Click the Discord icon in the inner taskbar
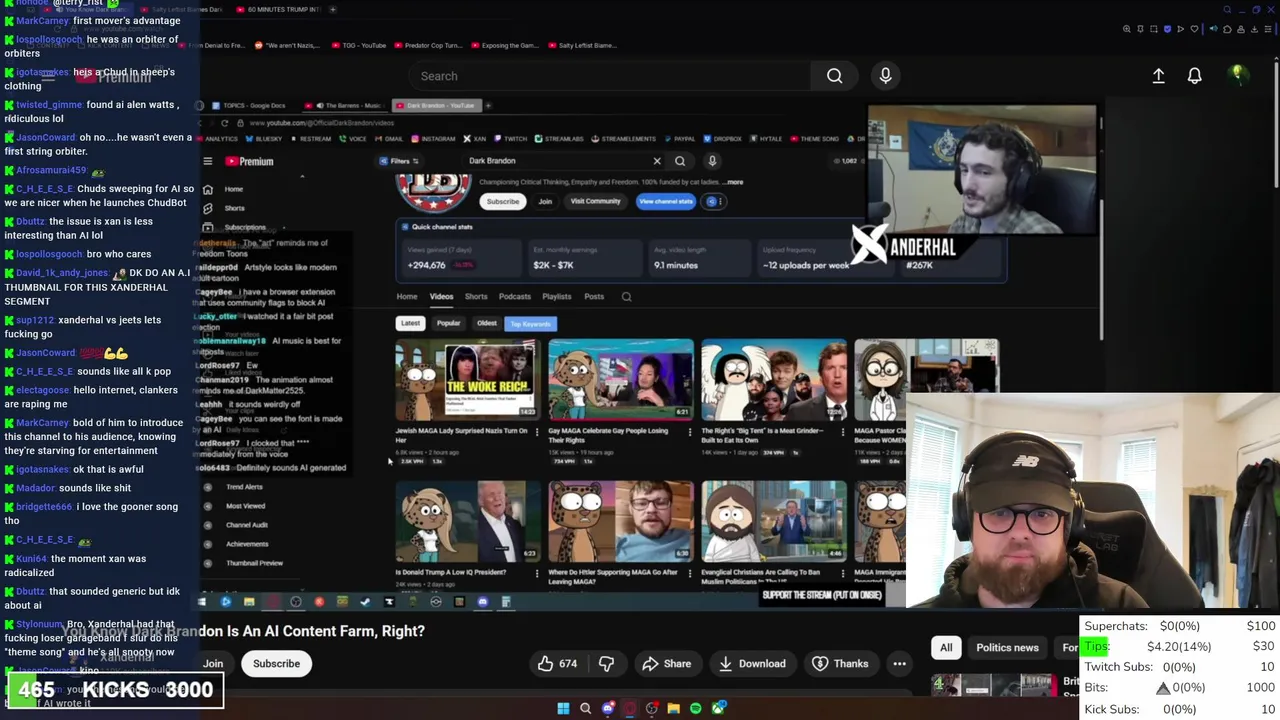Viewport: 1280px width, 720px height. 482,602
